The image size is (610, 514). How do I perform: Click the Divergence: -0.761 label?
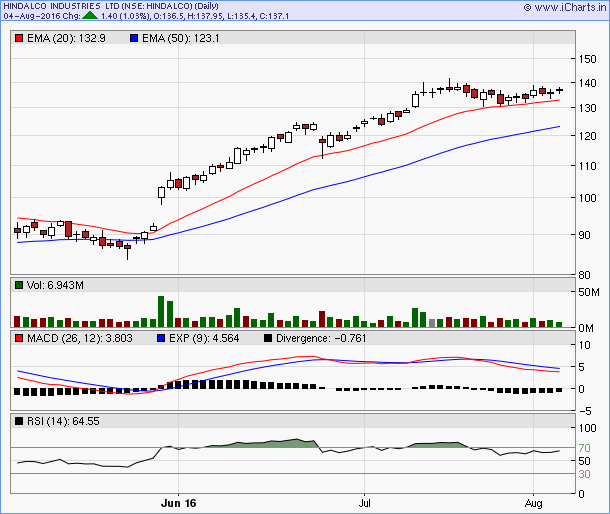(x=321, y=339)
